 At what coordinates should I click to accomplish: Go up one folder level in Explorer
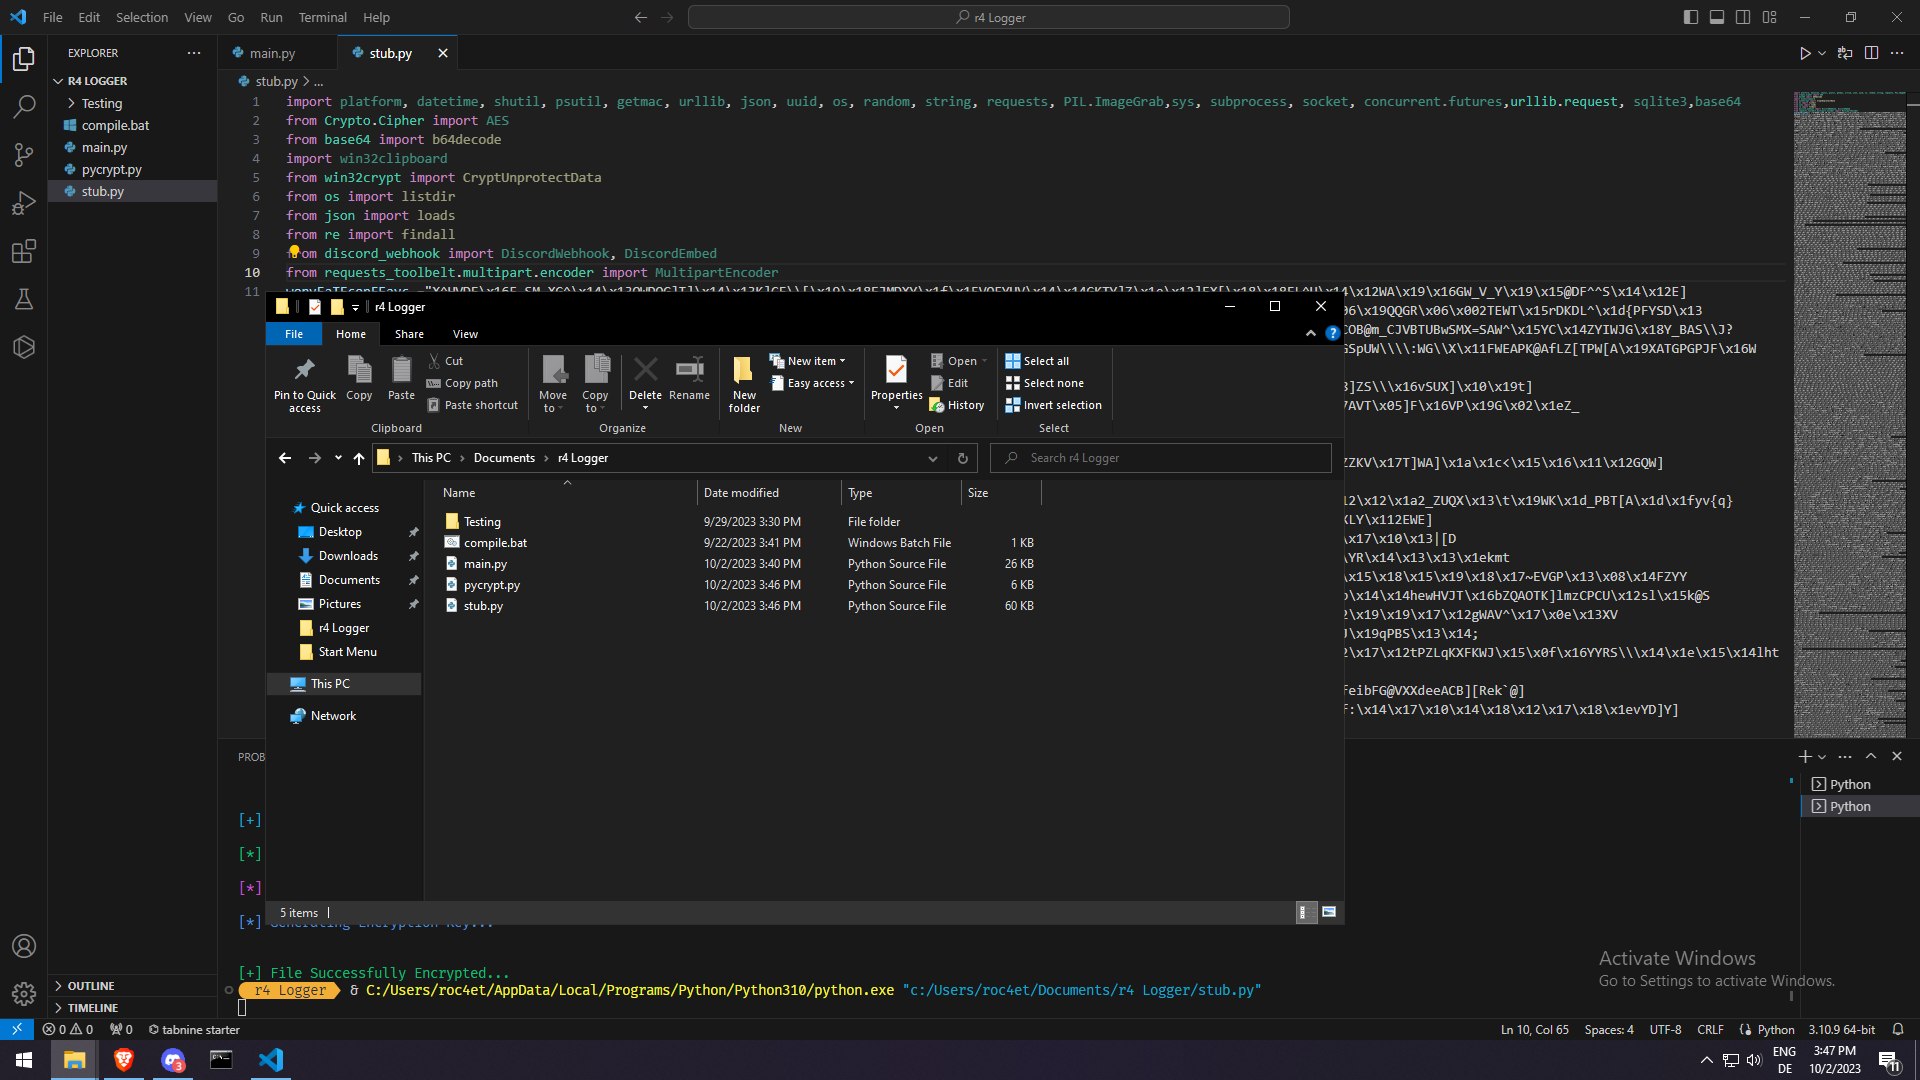coord(359,458)
